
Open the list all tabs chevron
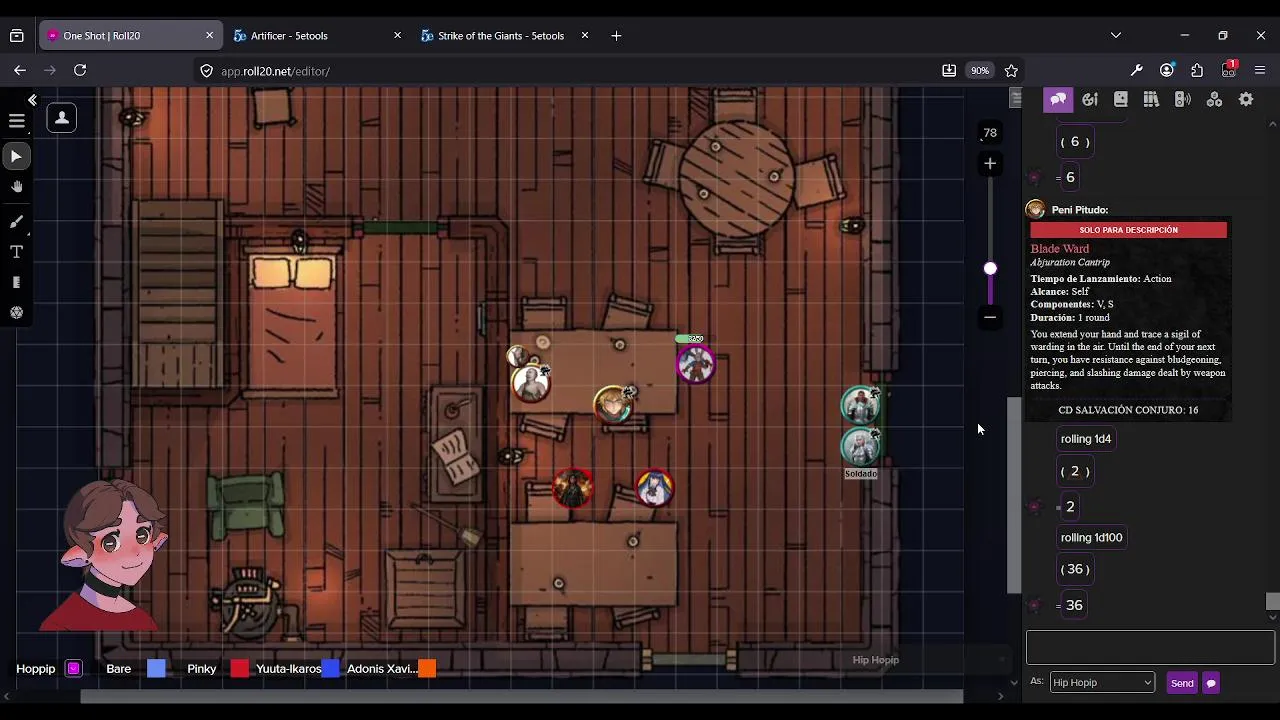click(1116, 35)
